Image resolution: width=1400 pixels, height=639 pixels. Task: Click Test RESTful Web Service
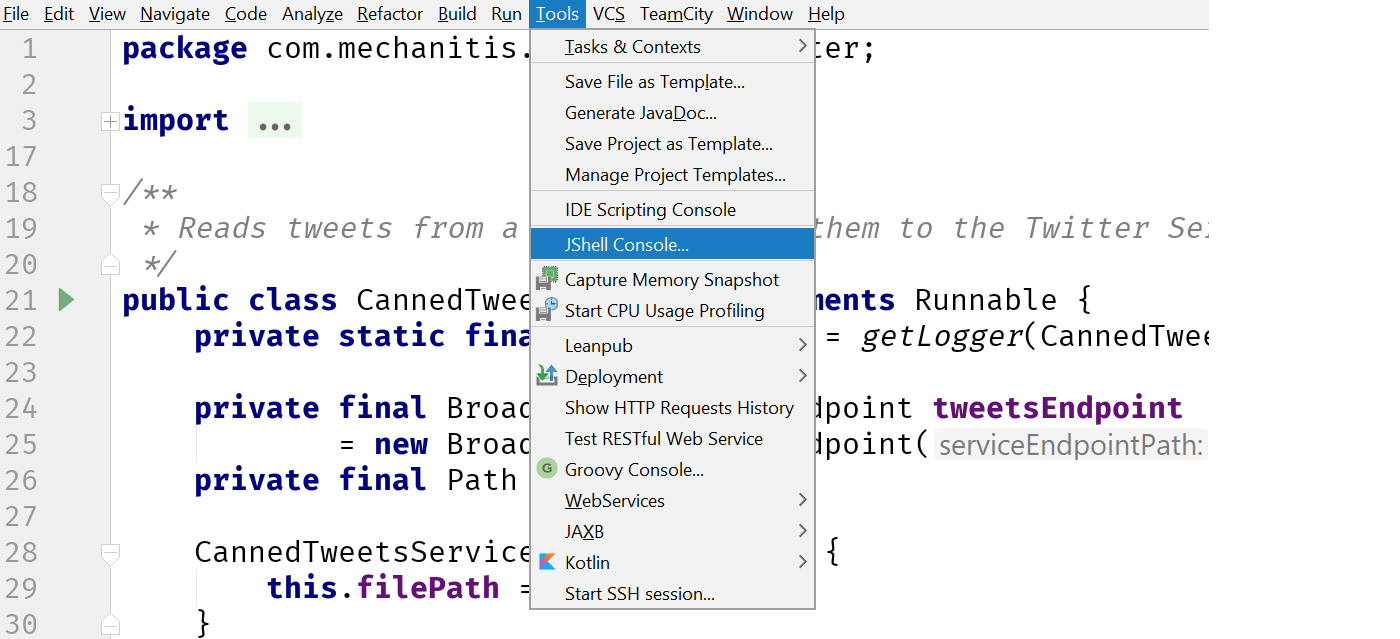[x=663, y=439]
